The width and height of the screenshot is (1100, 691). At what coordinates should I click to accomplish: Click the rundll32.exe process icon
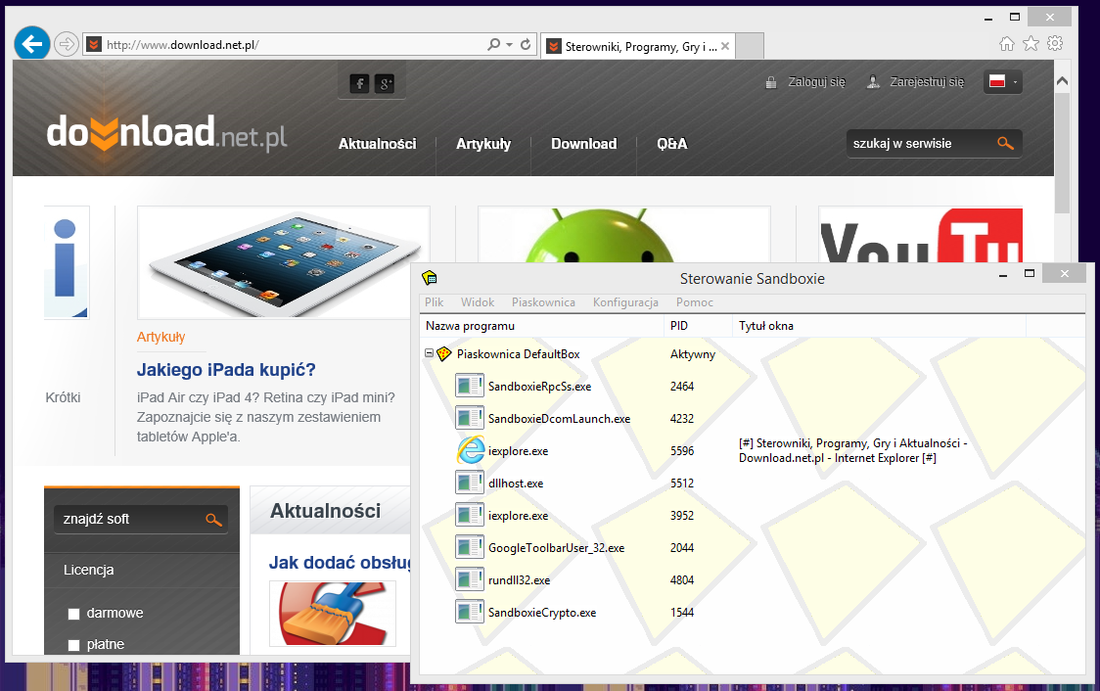coord(469,579)
